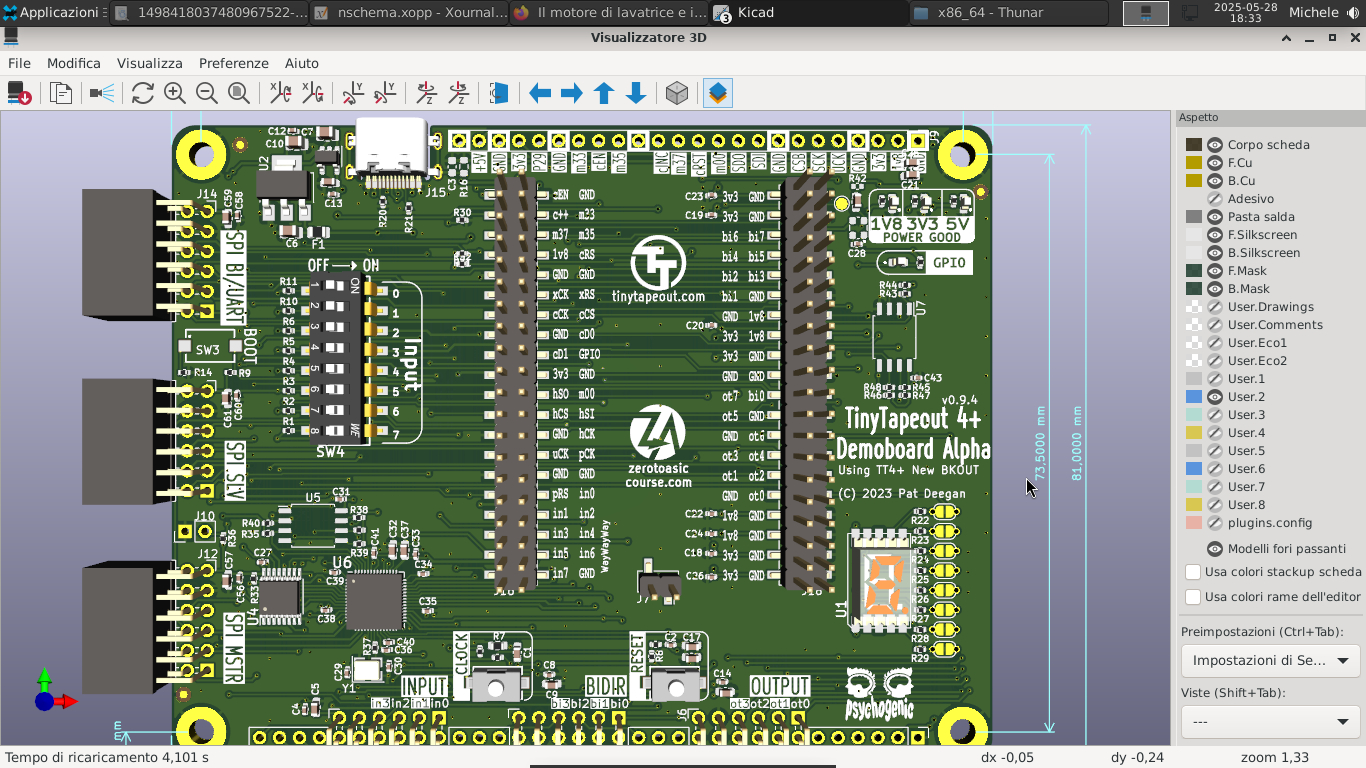Hide the F.Silkscreen layer
This screenshot has width=1366, height=768.
[x=1215, y=235]
